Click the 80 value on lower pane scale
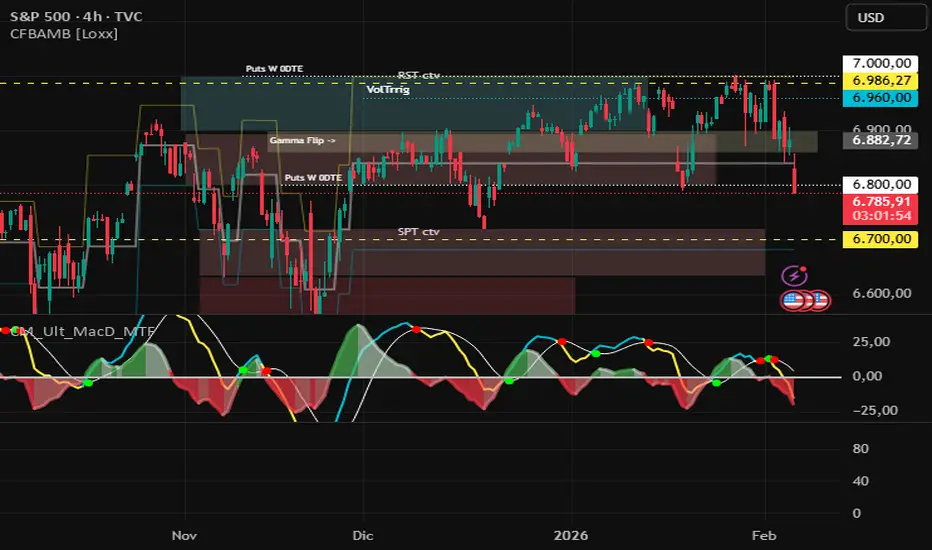 [860, 449]
